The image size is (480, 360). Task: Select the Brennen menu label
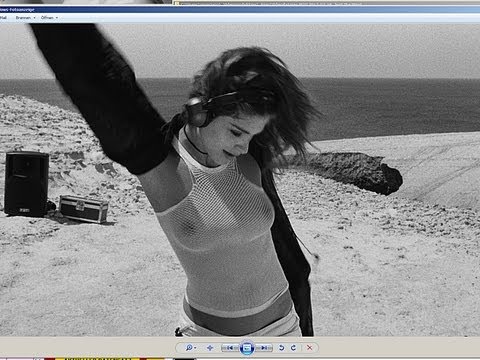tap(23, 18)
